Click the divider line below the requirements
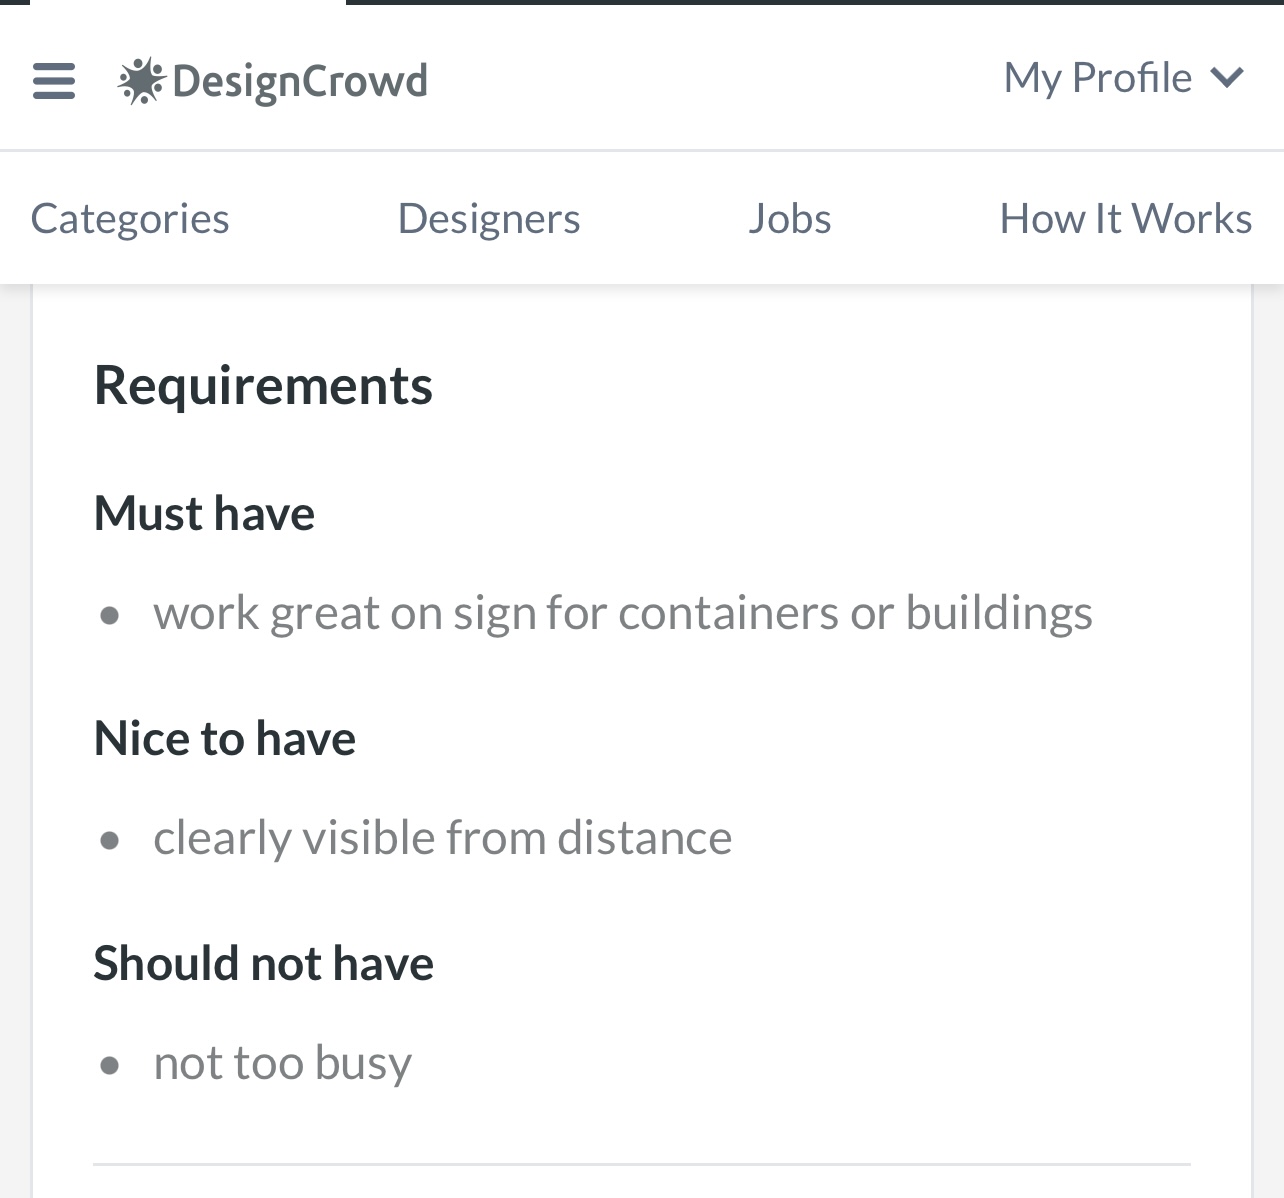The image size is (1284, 1198). (x=640, y=1163)
